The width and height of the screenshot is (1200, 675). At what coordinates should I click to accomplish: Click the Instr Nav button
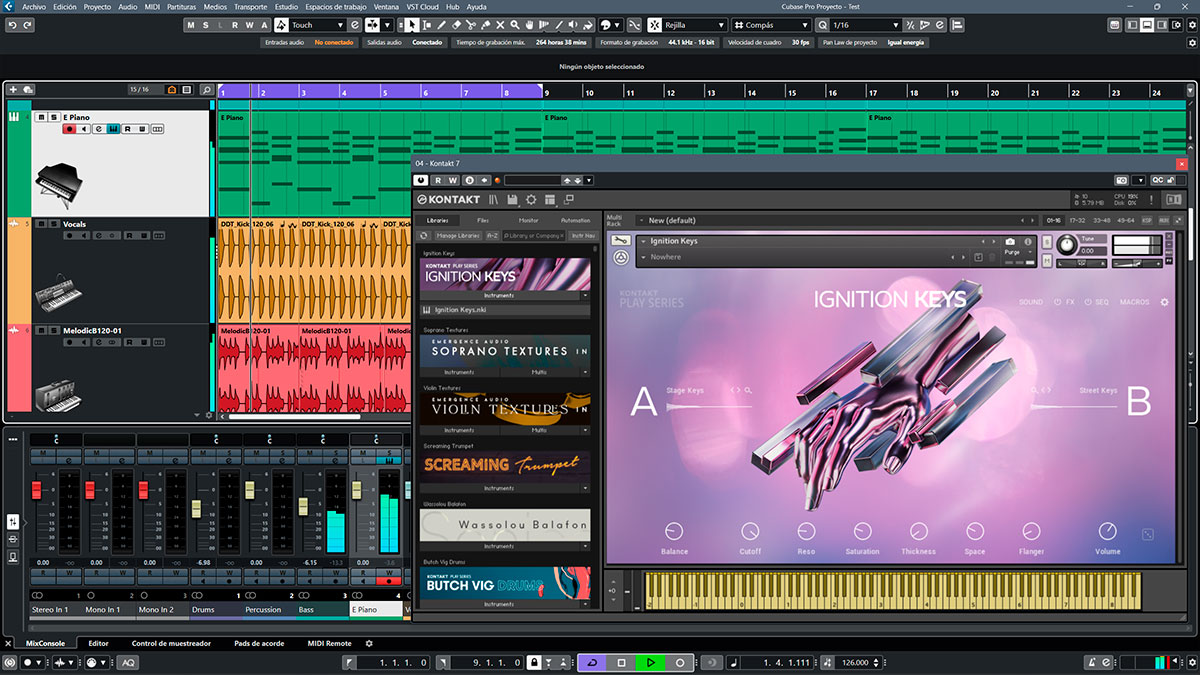[x=583, y=236]
